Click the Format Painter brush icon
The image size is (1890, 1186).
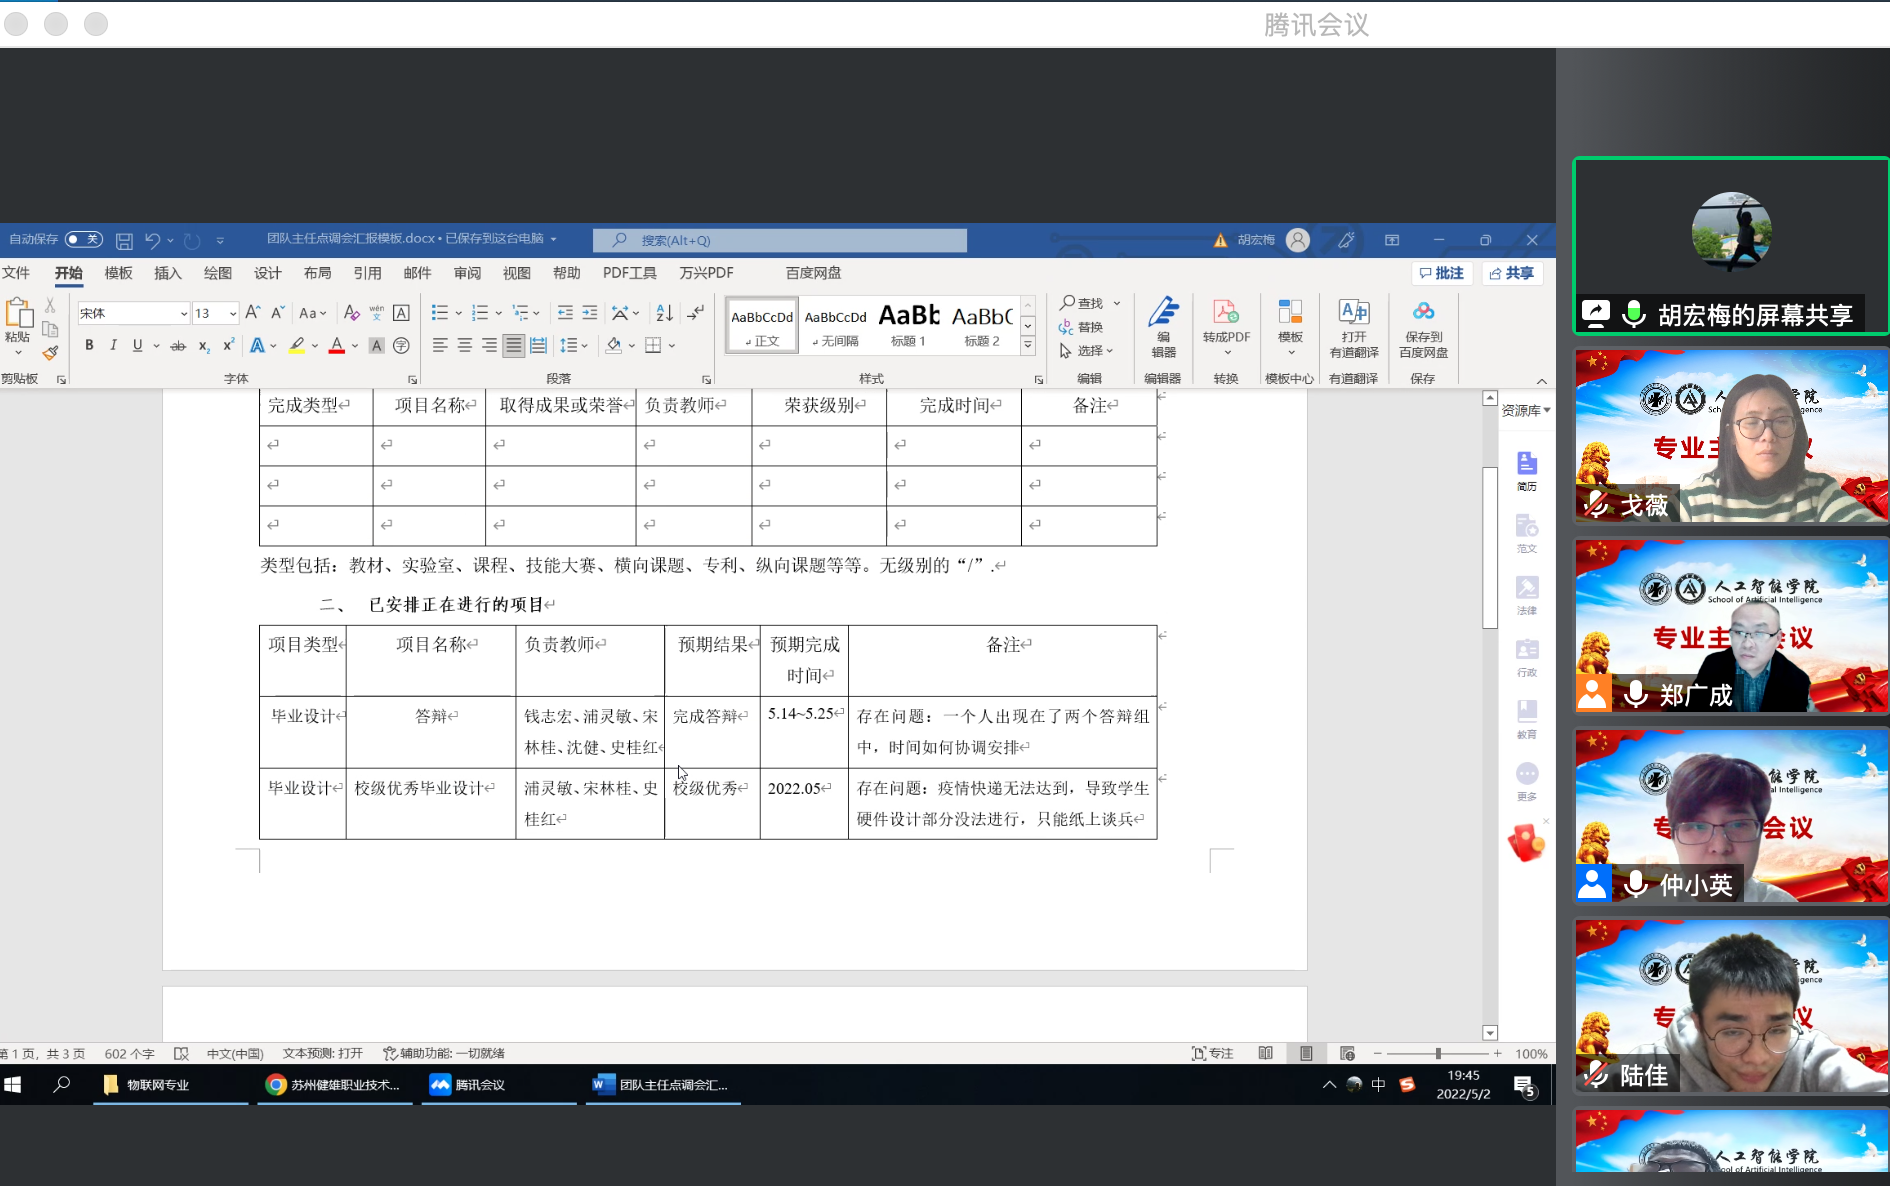pos(50,353)
